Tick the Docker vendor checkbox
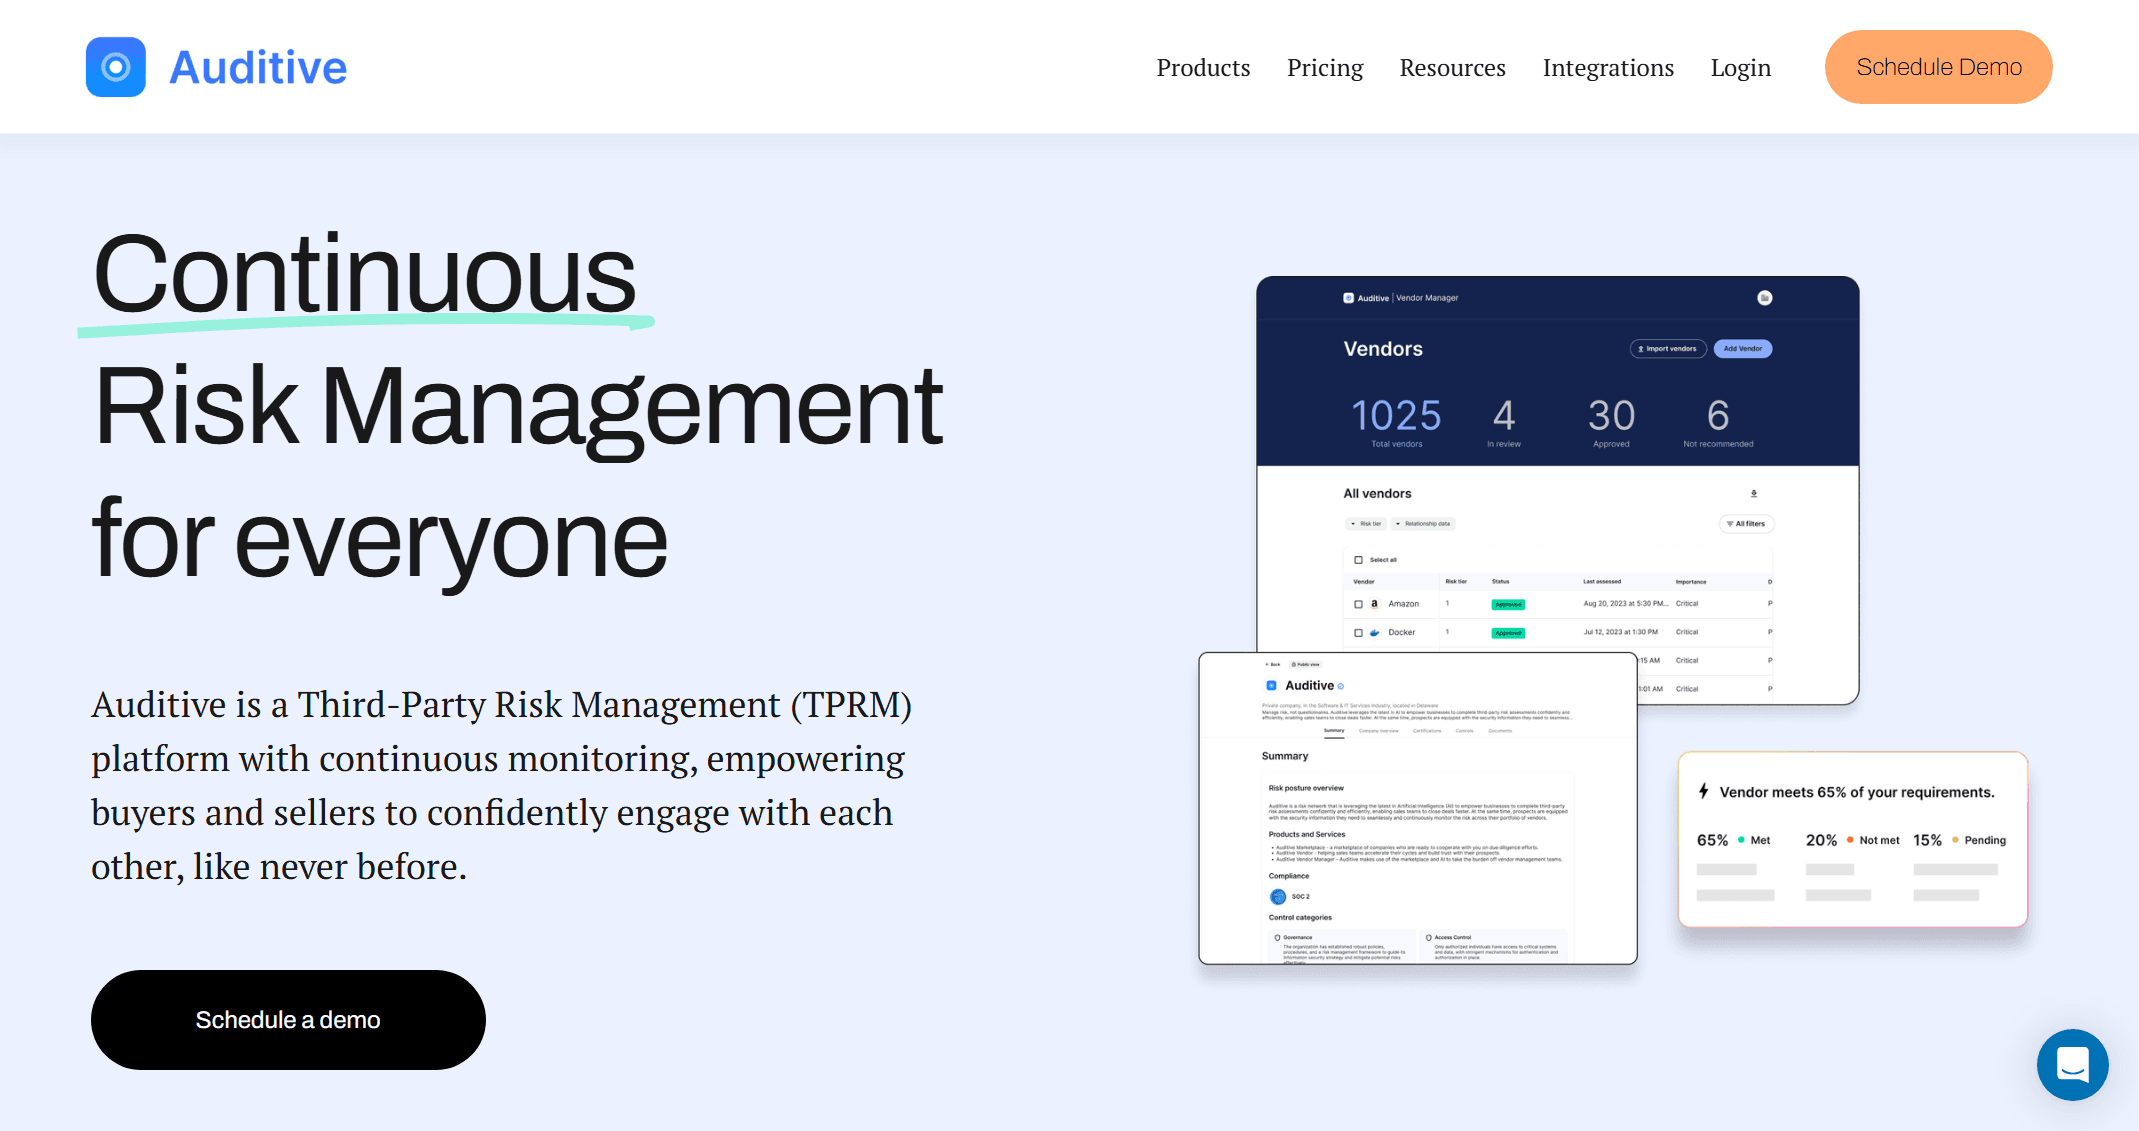The width and height of the screenshot is (2139, 1131). 1358,632
